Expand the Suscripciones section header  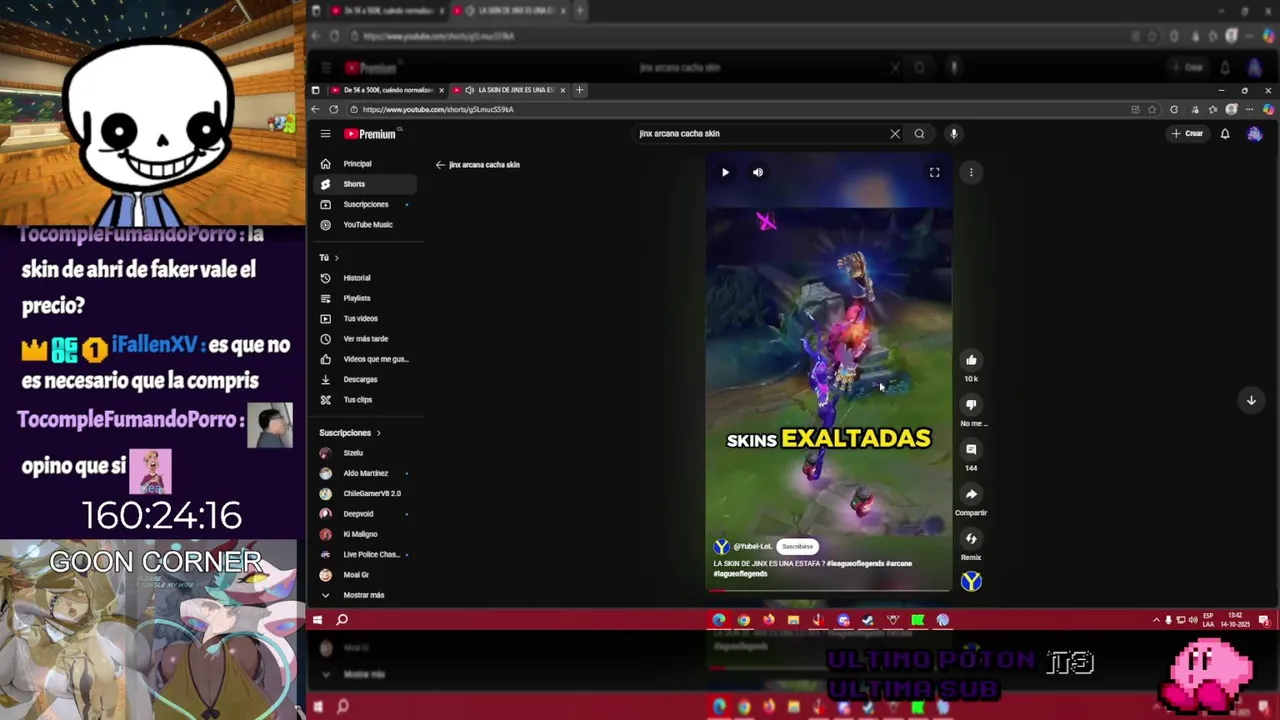350,433
